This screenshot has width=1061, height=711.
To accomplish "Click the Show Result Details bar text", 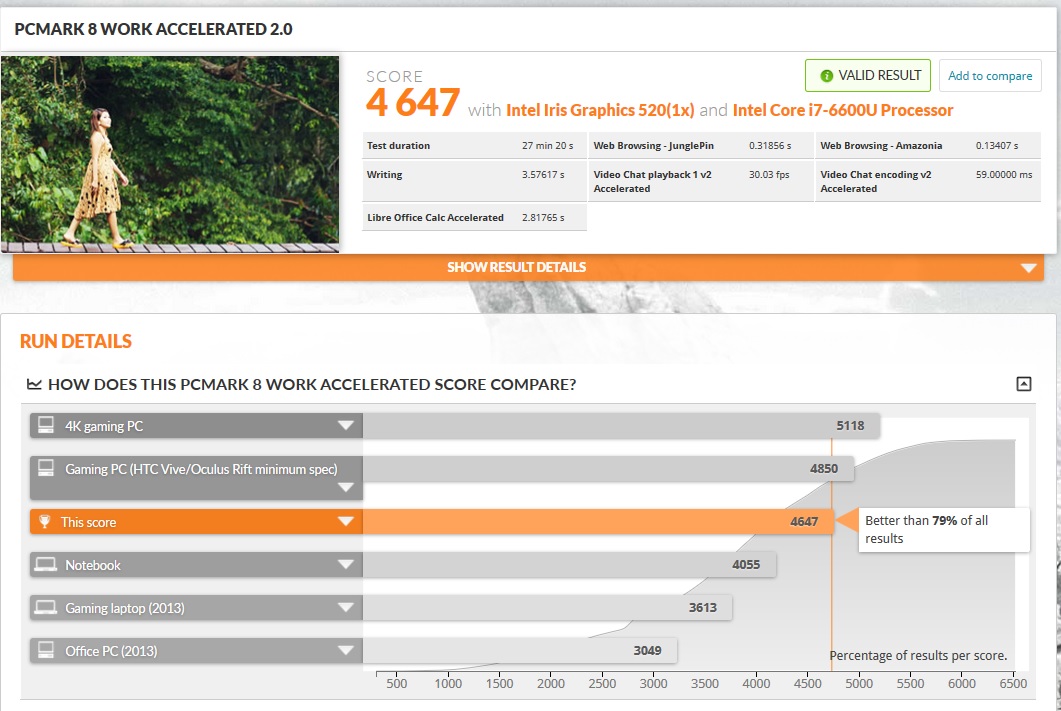I will [516, 267].
